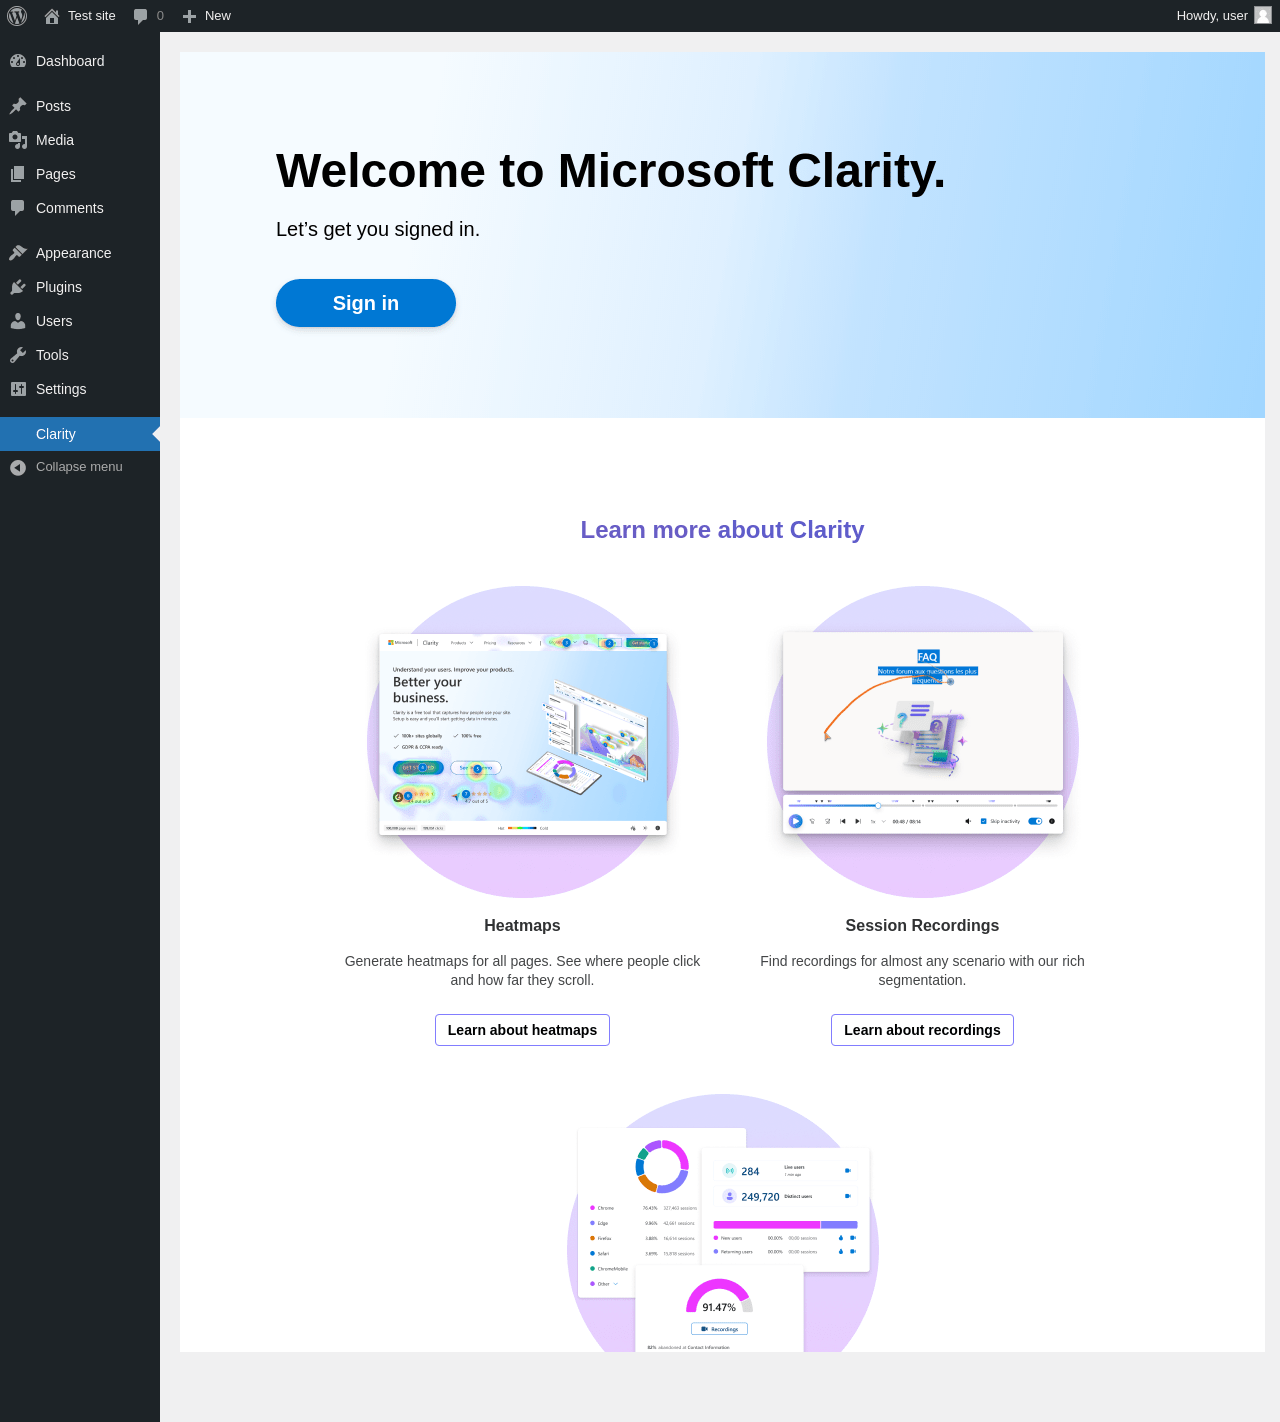Click the 91.47% gauge value

pyautogui.click(x=719, y=1307)
